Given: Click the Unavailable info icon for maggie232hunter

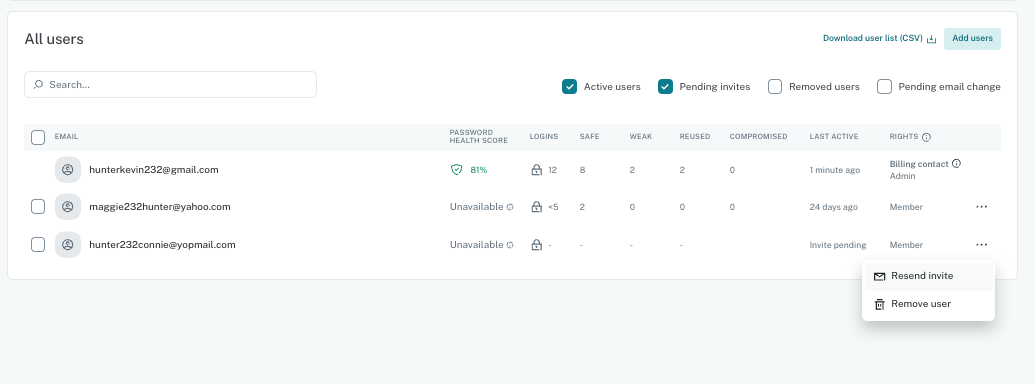Looking at the screenshot, I should pyautogui.click(x=510, y=207).
